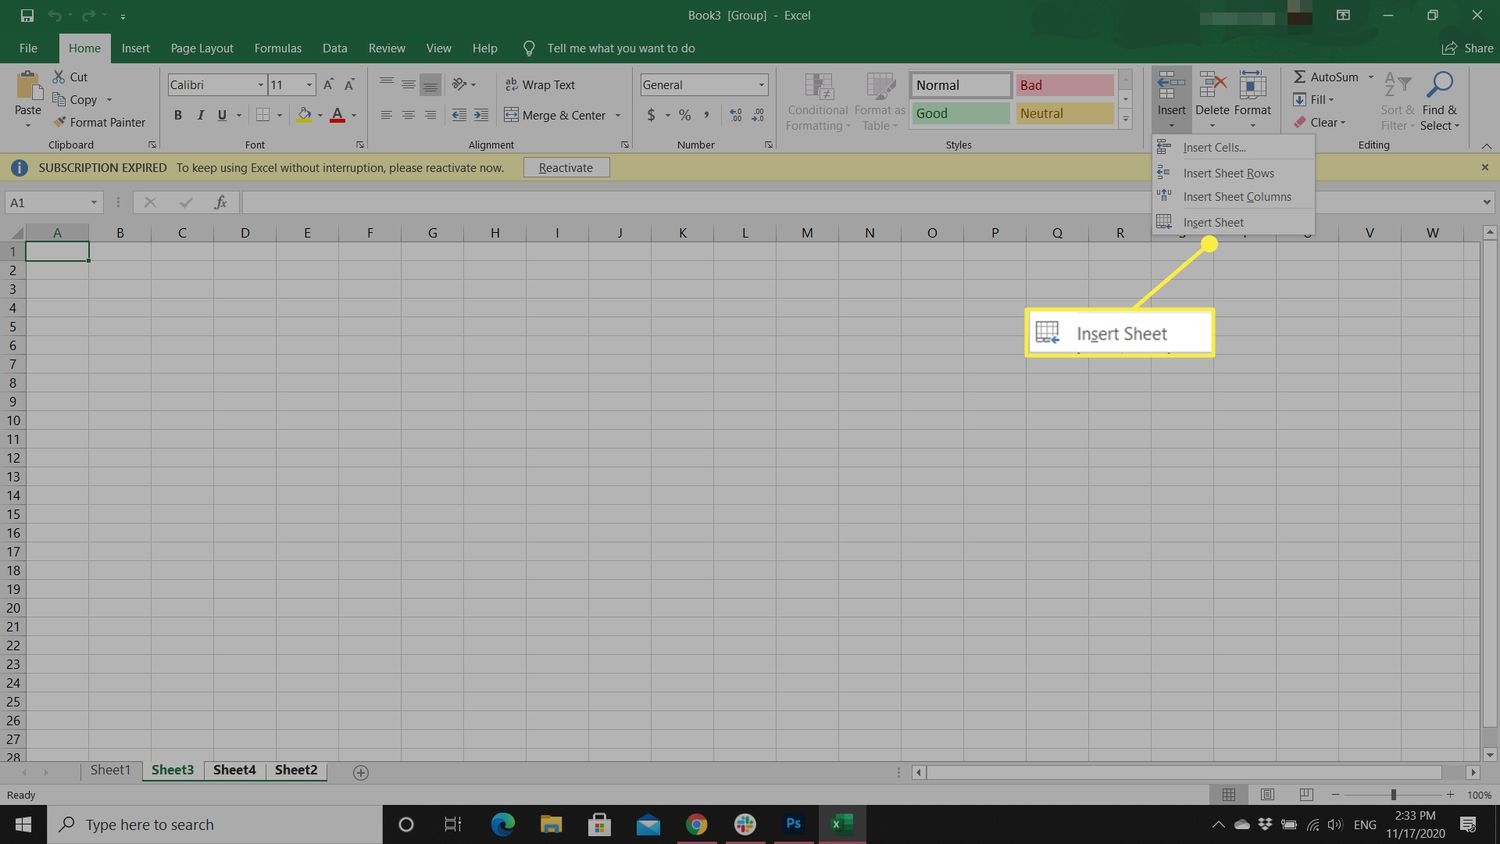This screenshot has width=1500, height=844.
Task: Open the Excel taskbar icon
Action: (x=840, y=824)
